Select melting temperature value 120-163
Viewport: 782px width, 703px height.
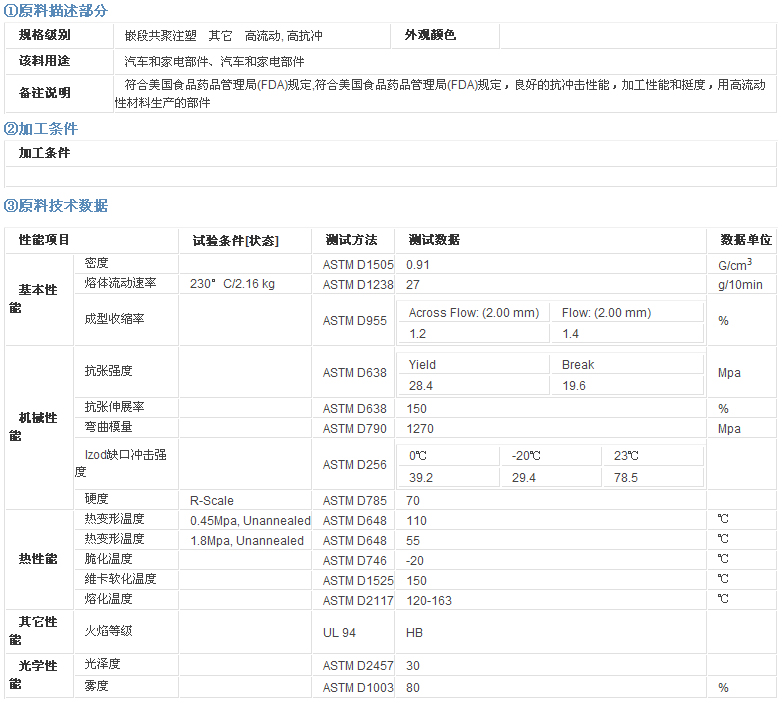pyautogui.click(x=429, y=600)
